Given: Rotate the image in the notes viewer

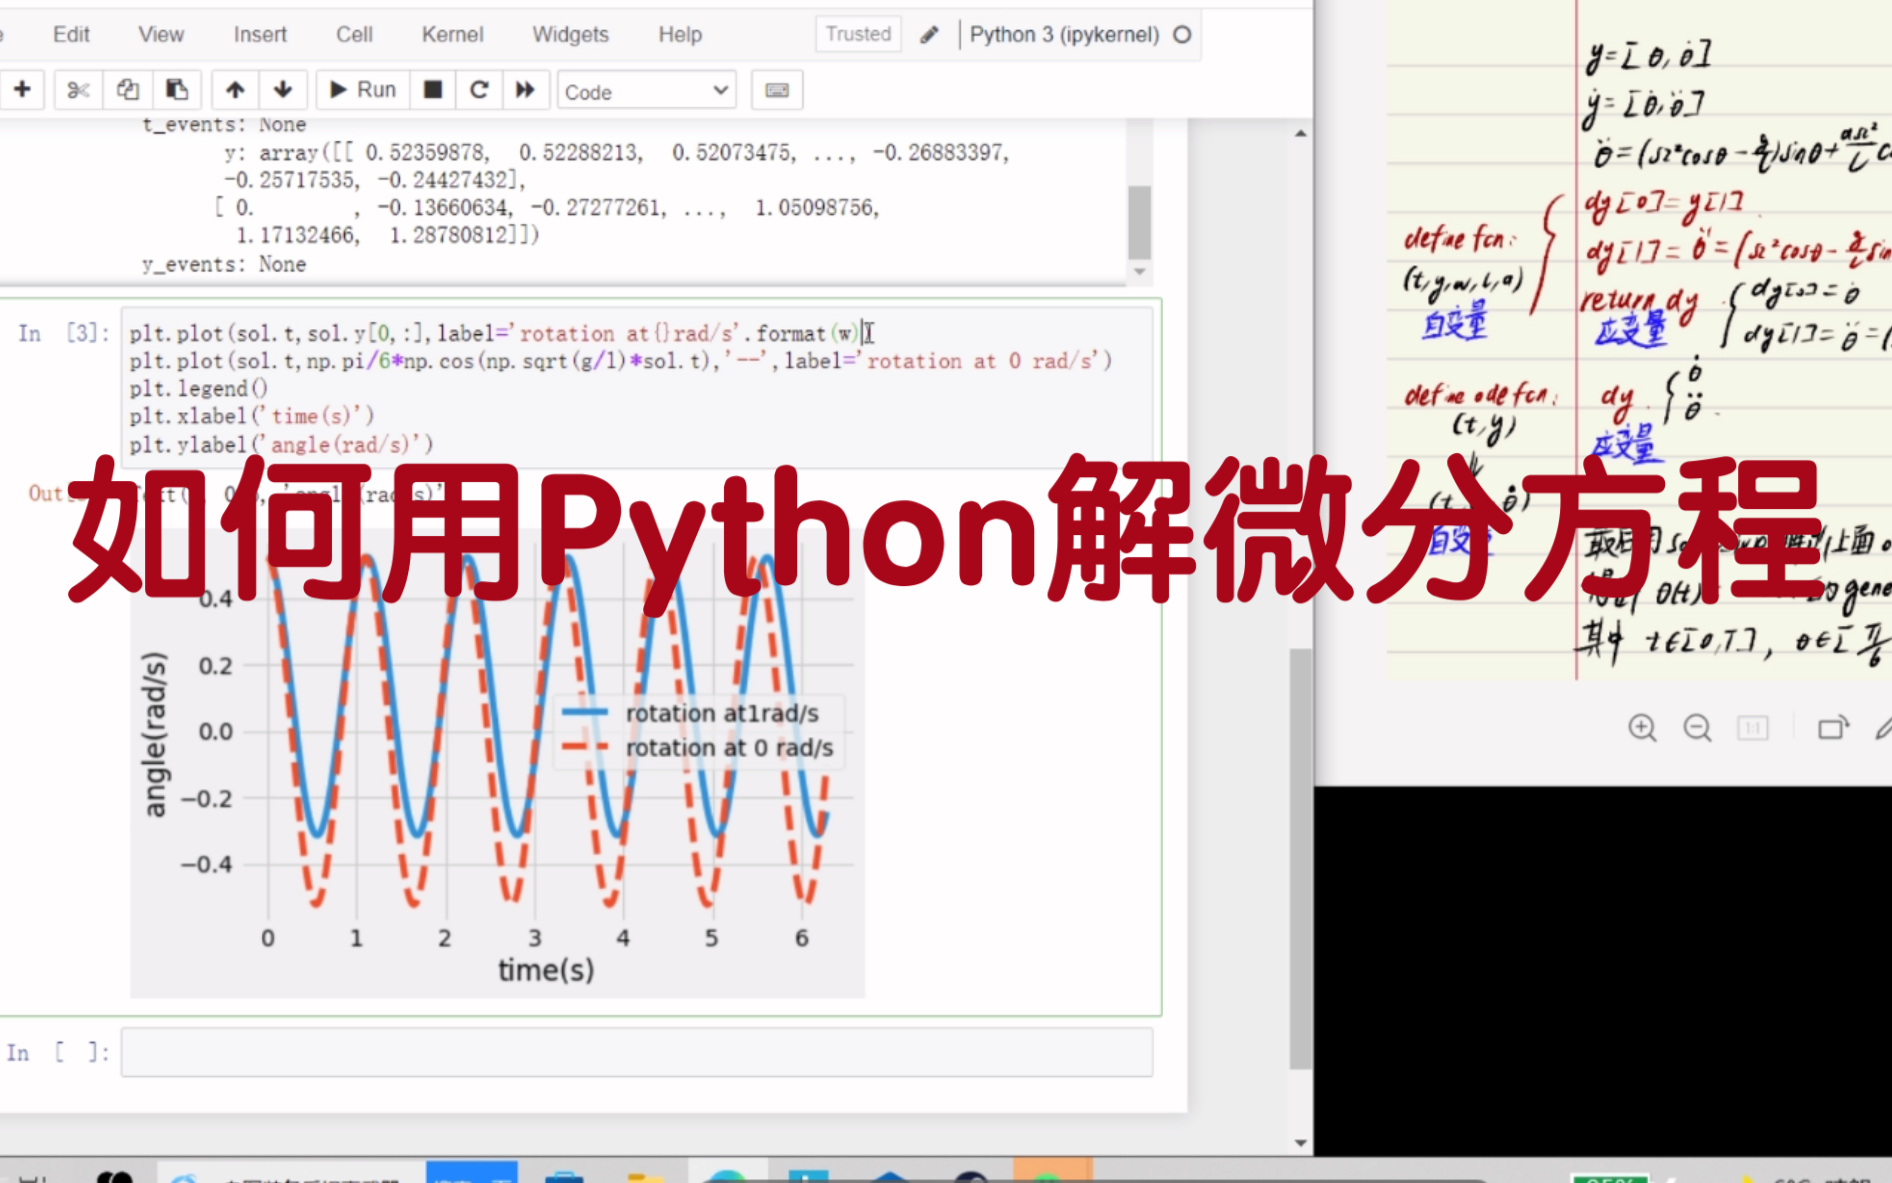Looking at the screenshot, I should click(x=1833, y=728).
